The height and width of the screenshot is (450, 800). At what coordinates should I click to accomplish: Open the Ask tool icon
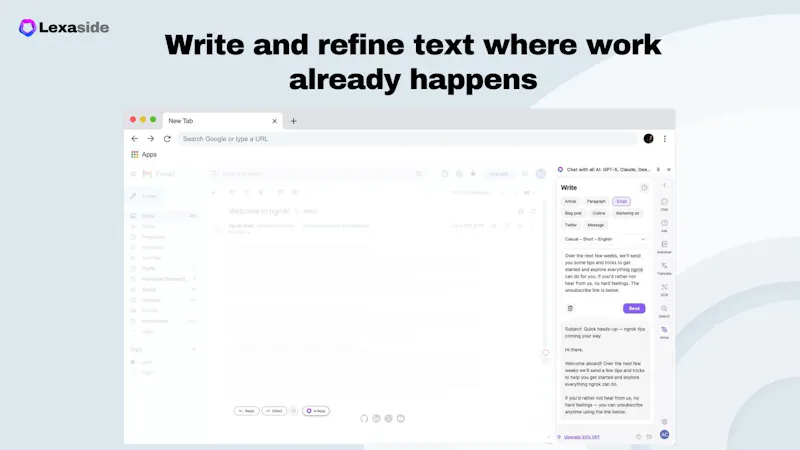click(x=664, y=226)
